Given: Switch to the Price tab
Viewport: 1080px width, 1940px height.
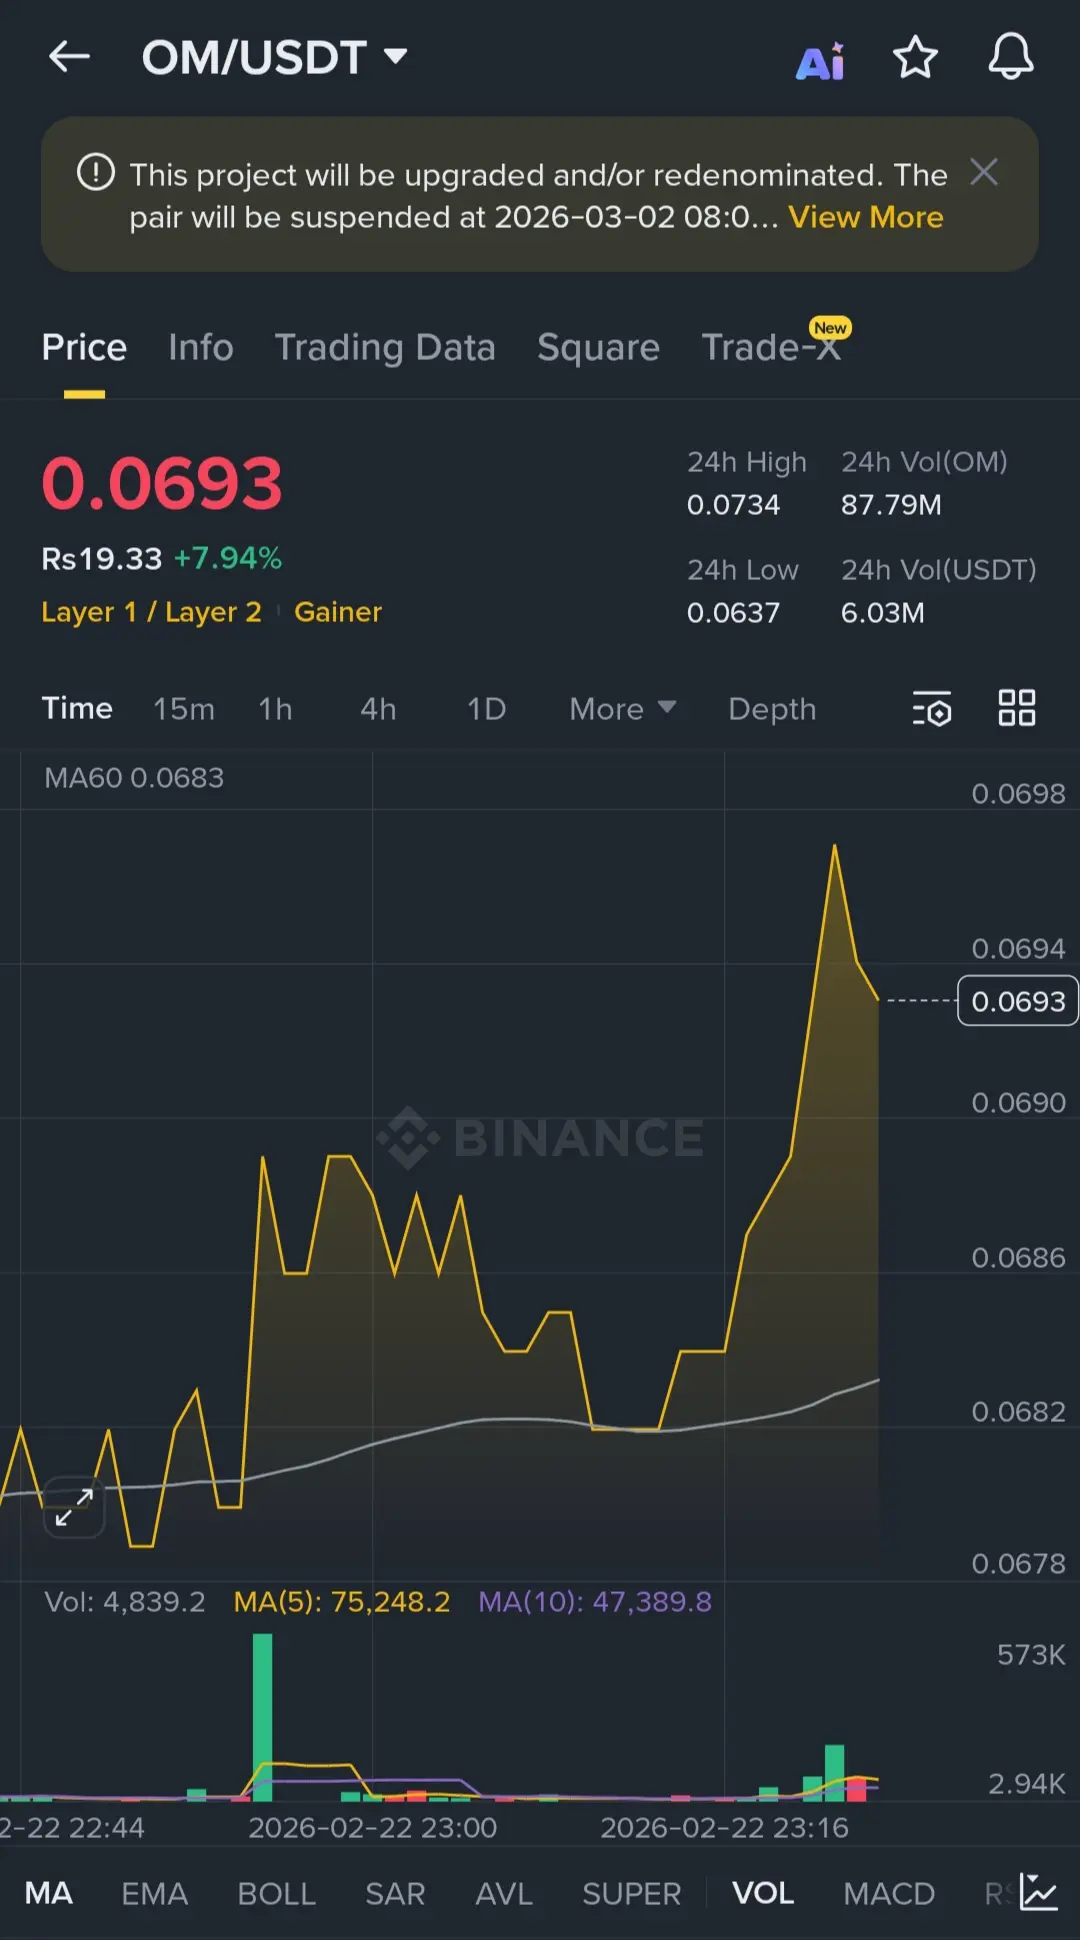Looking at the screenshot, I should click(x=84, y=347).
